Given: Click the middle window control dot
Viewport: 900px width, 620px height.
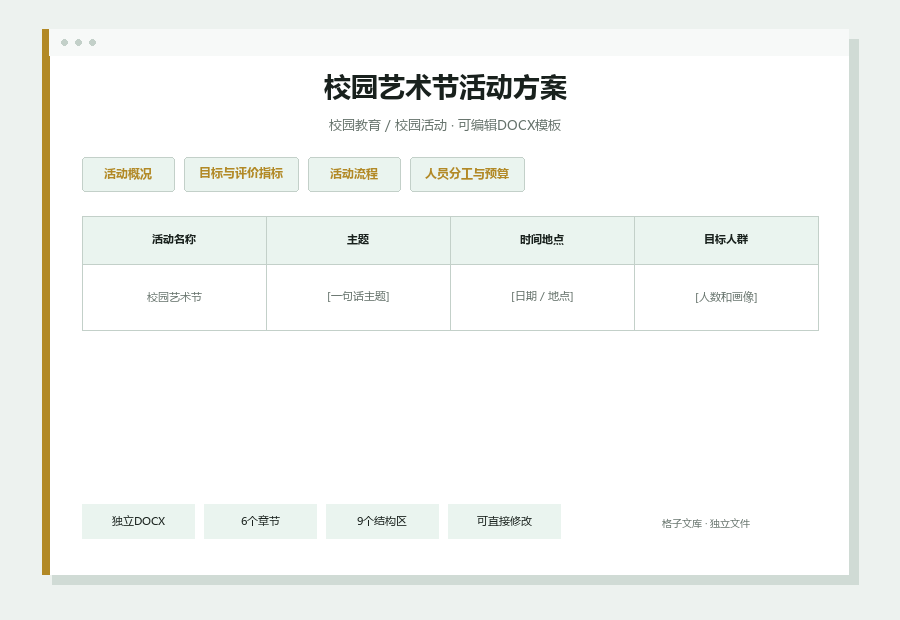Looking at the screenshot, I should (x=79, y=42).
